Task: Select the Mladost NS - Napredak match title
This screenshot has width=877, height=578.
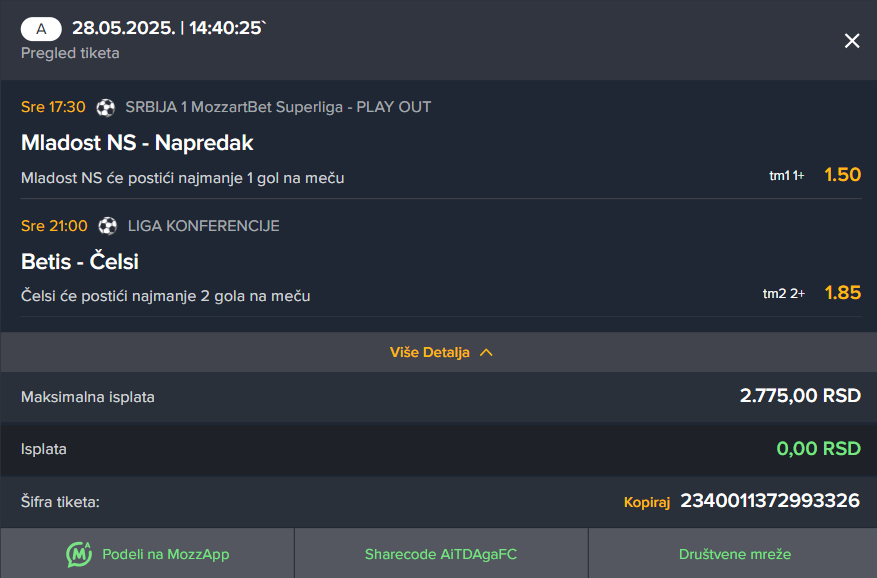Action: coord(137,143)
